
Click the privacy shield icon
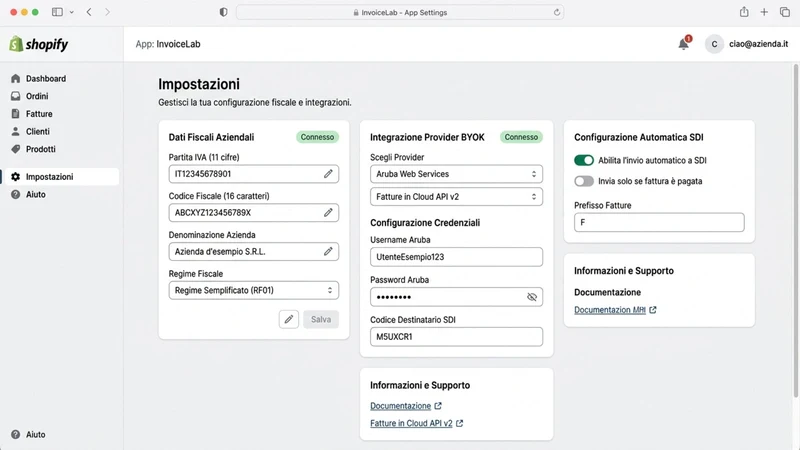pyautogui.click(x=223, y=12)
